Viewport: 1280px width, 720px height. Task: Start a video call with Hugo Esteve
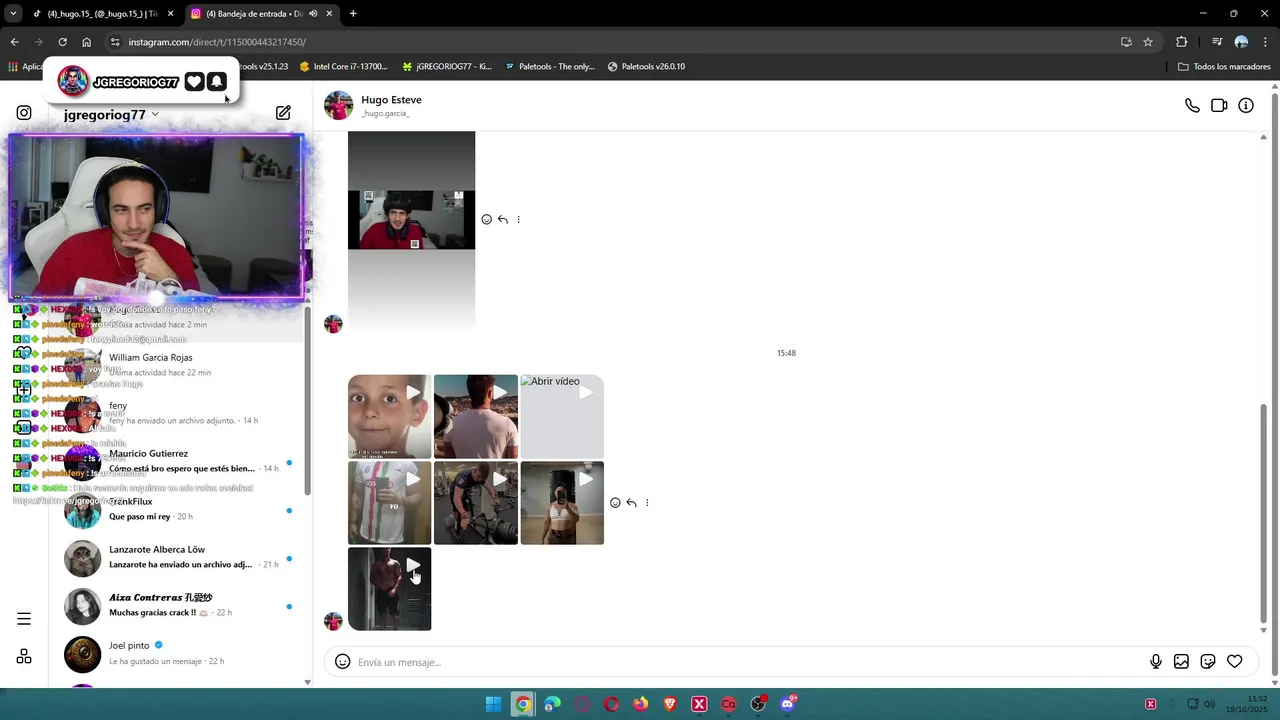1219,105
